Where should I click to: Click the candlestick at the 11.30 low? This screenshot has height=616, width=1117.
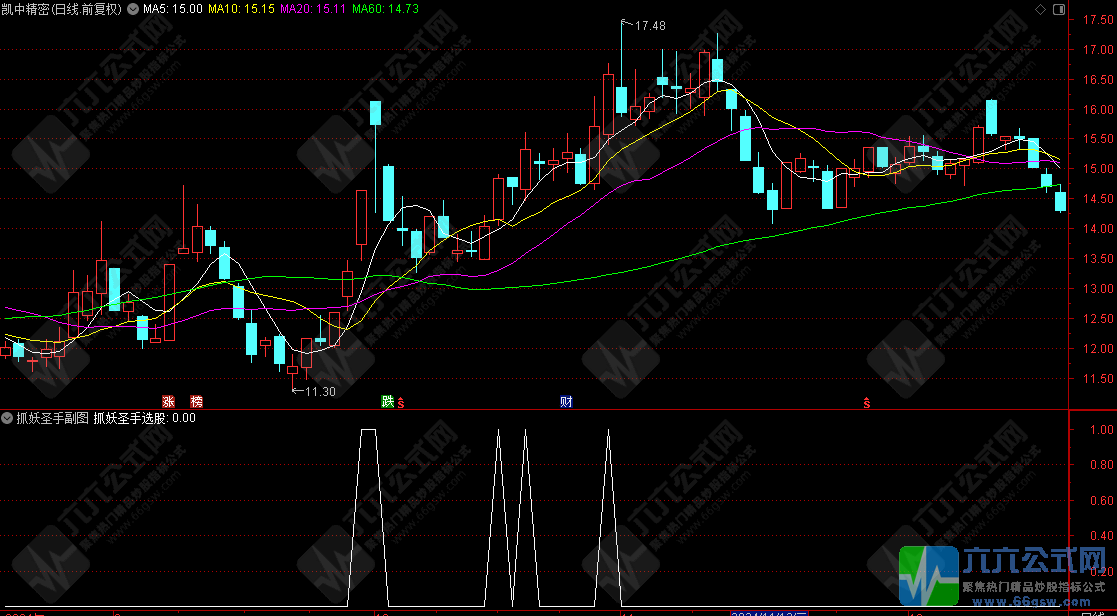click(x=293, y=370)
